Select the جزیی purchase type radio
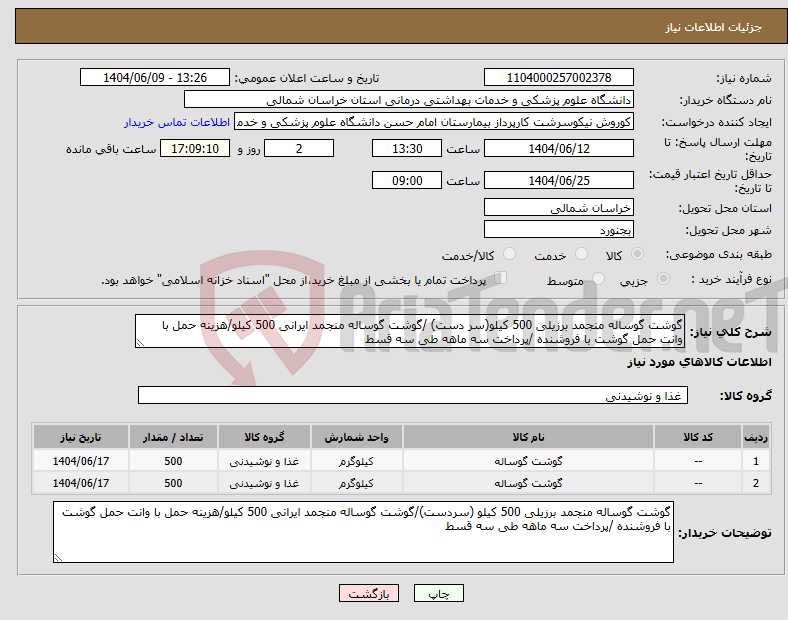This screenshot has height=620, width=788. click(x=663, y=279)
